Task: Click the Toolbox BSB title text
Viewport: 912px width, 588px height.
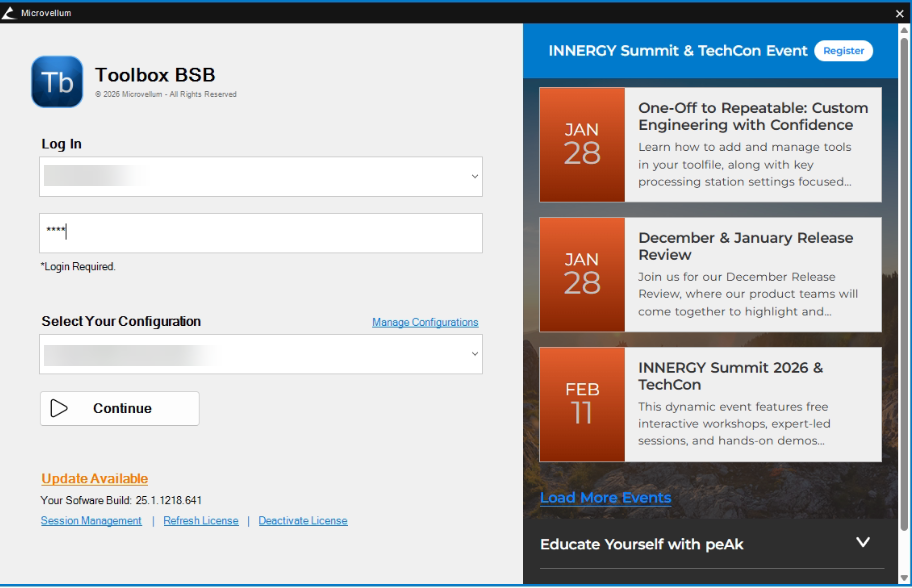Action: (x=155, y=75)
